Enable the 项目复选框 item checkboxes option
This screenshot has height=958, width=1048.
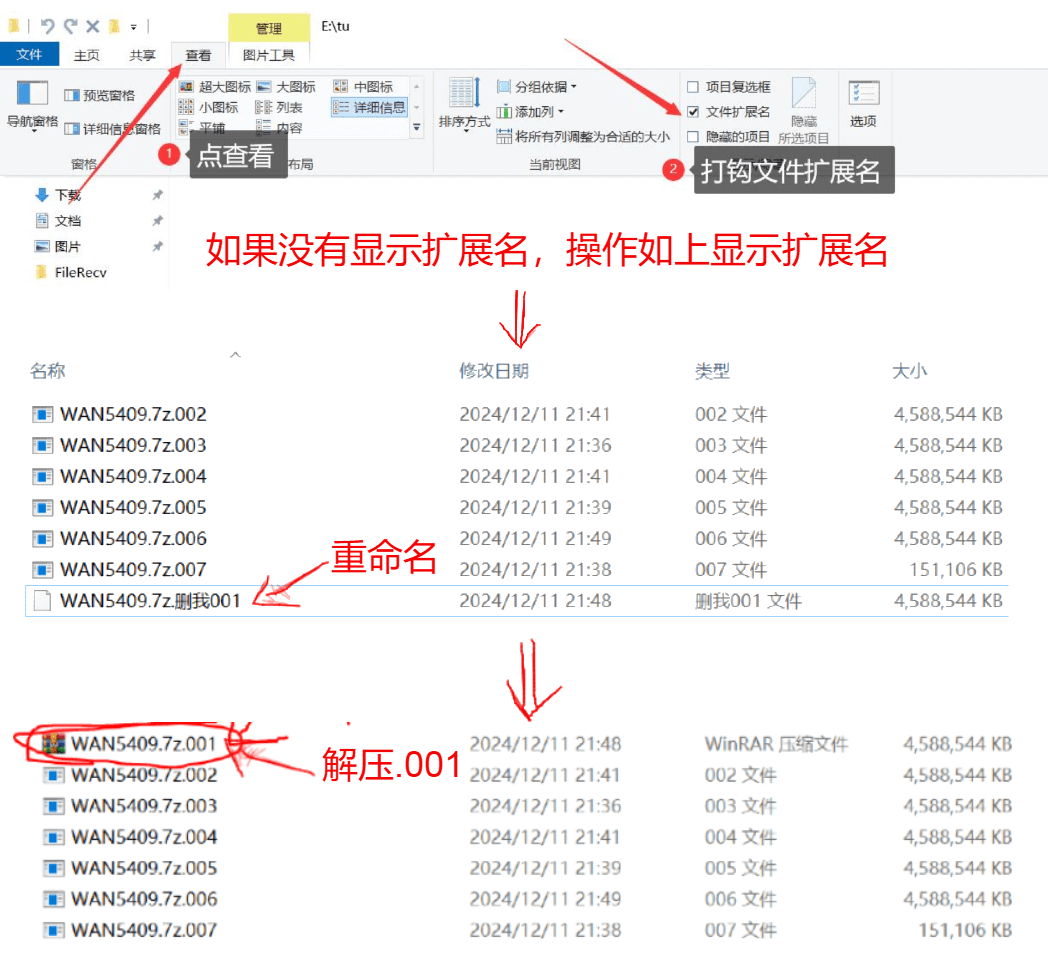click(693, 88)
